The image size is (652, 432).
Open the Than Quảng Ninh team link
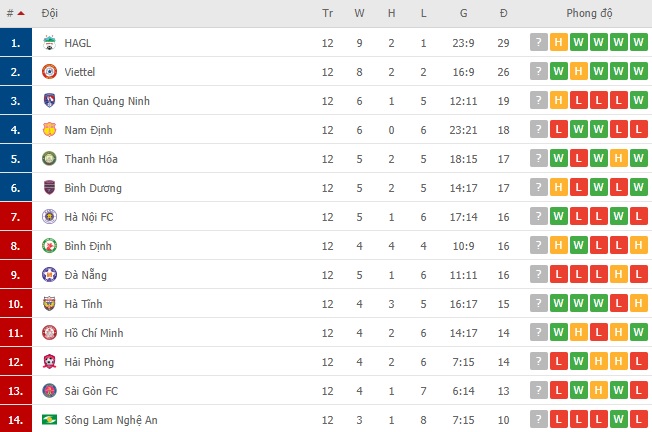click(x=107, y=101)
